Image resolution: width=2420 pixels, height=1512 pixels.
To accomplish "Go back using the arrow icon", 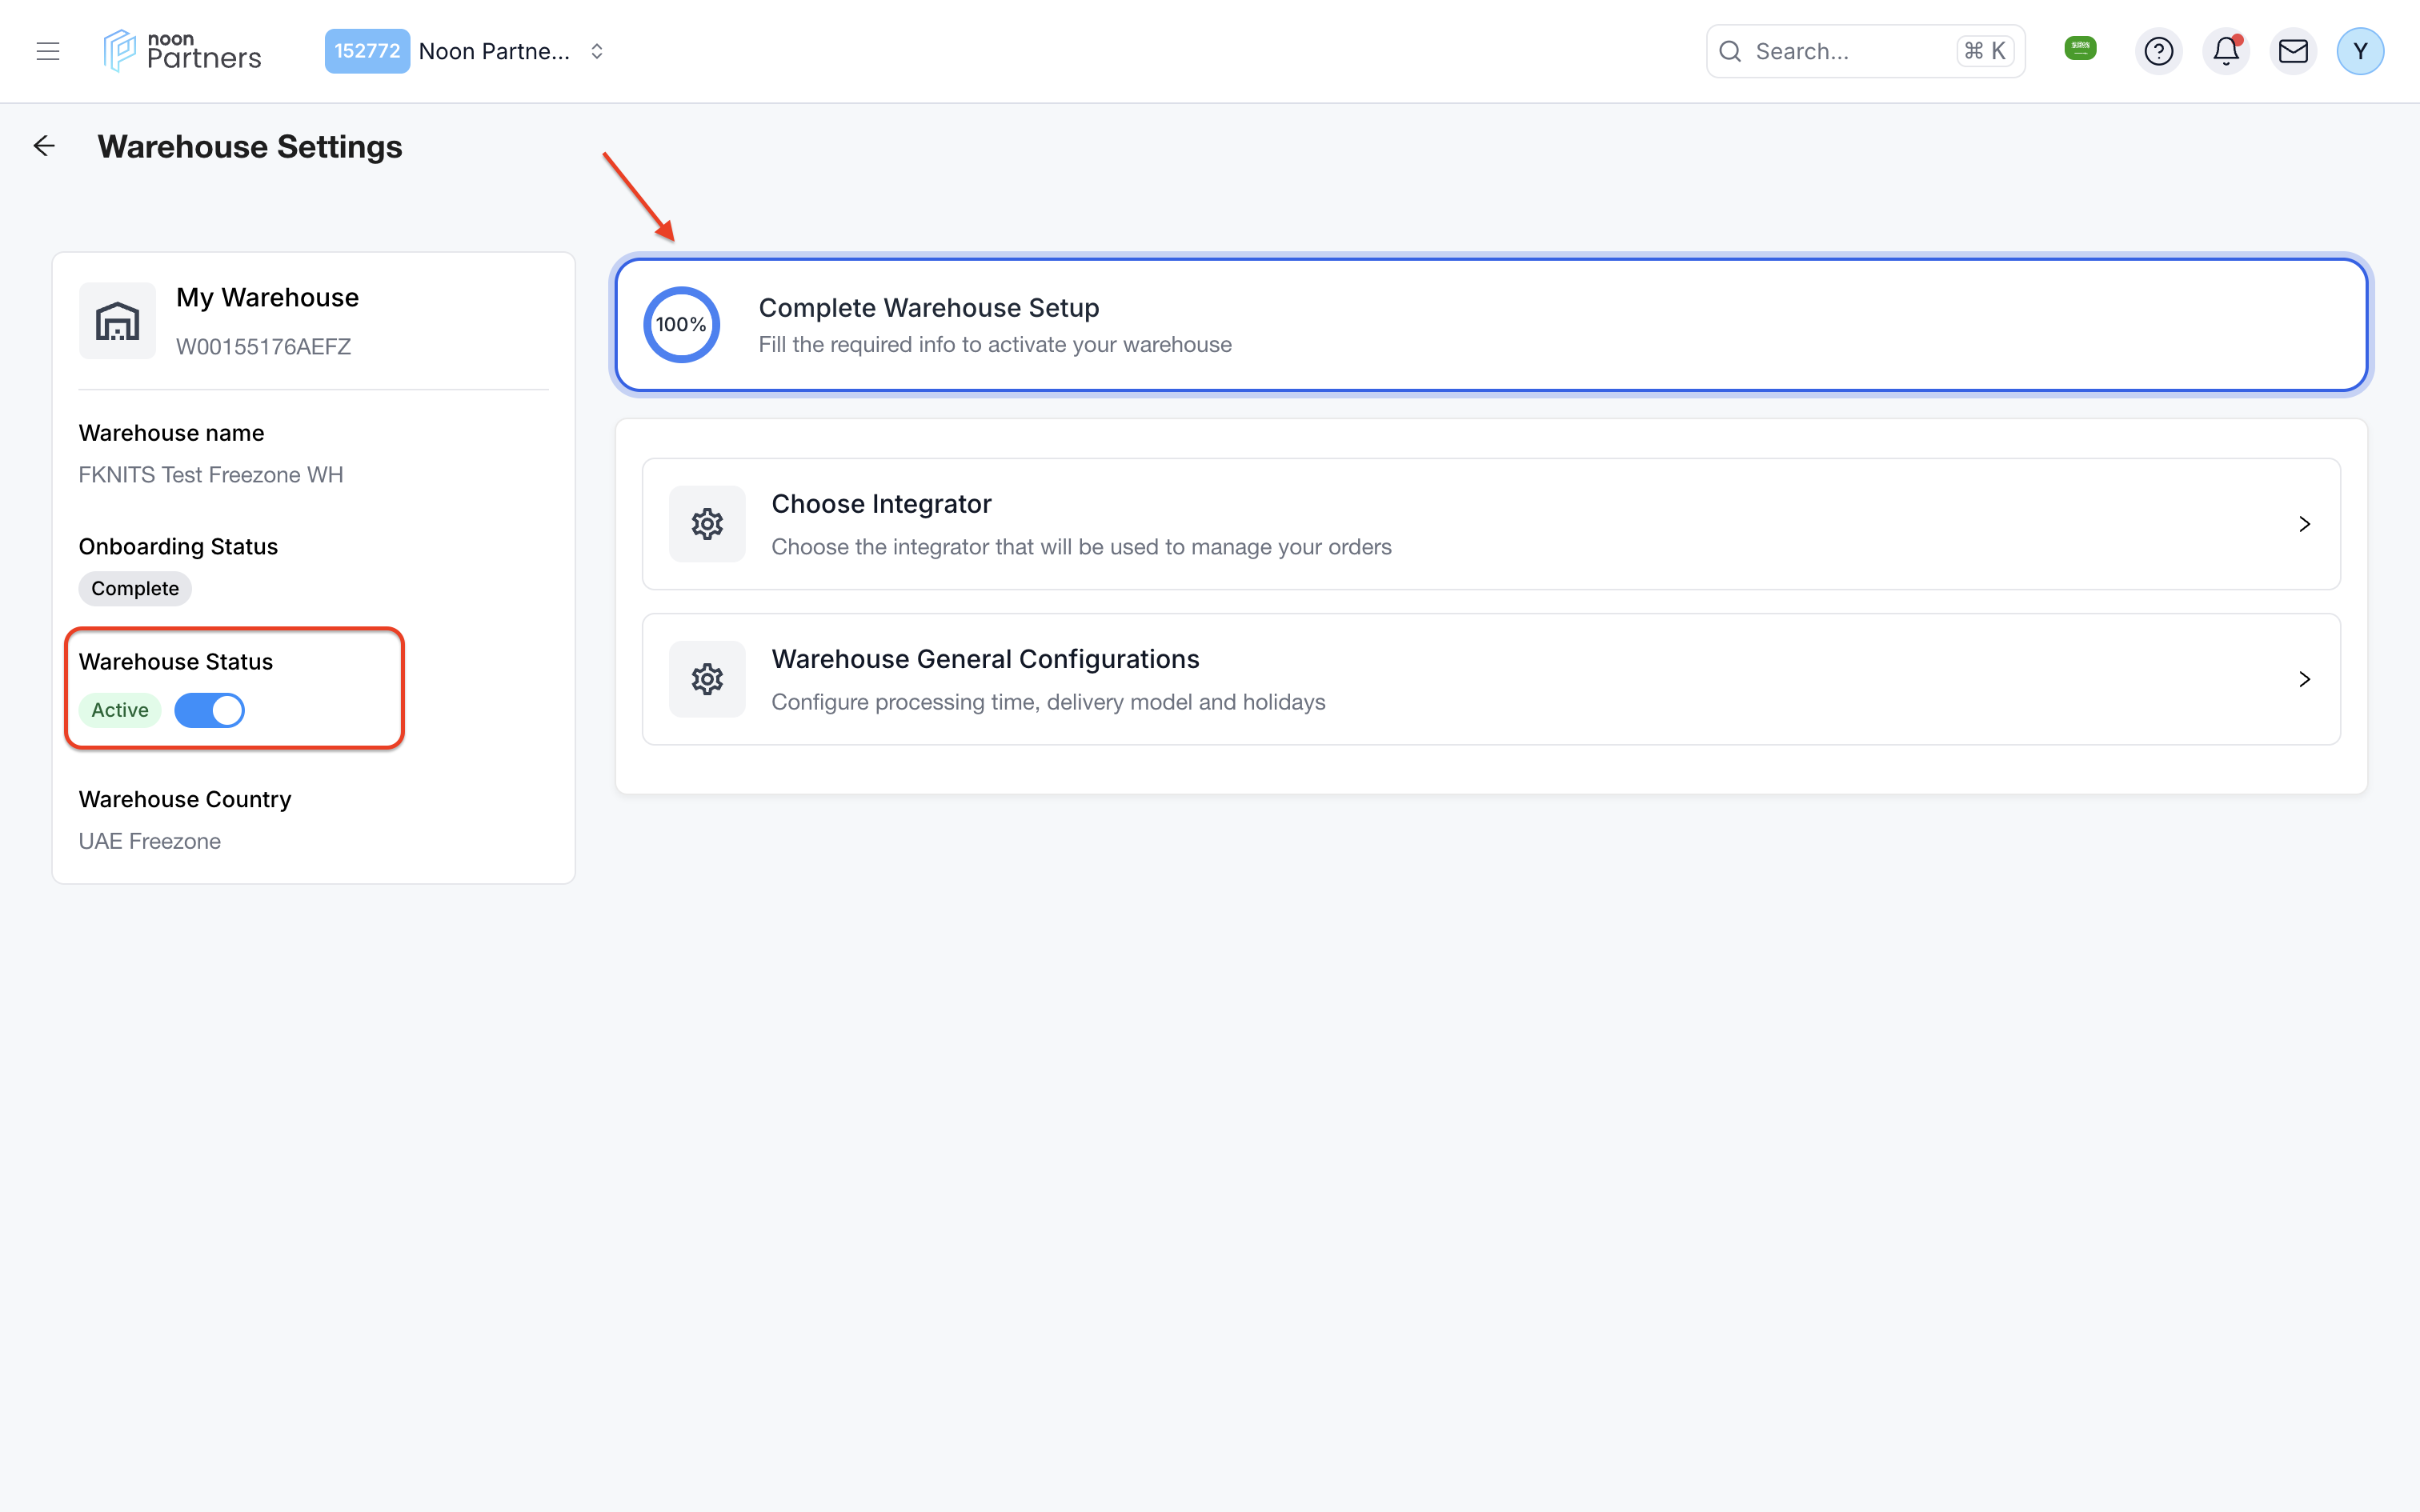I will (44, 146).
